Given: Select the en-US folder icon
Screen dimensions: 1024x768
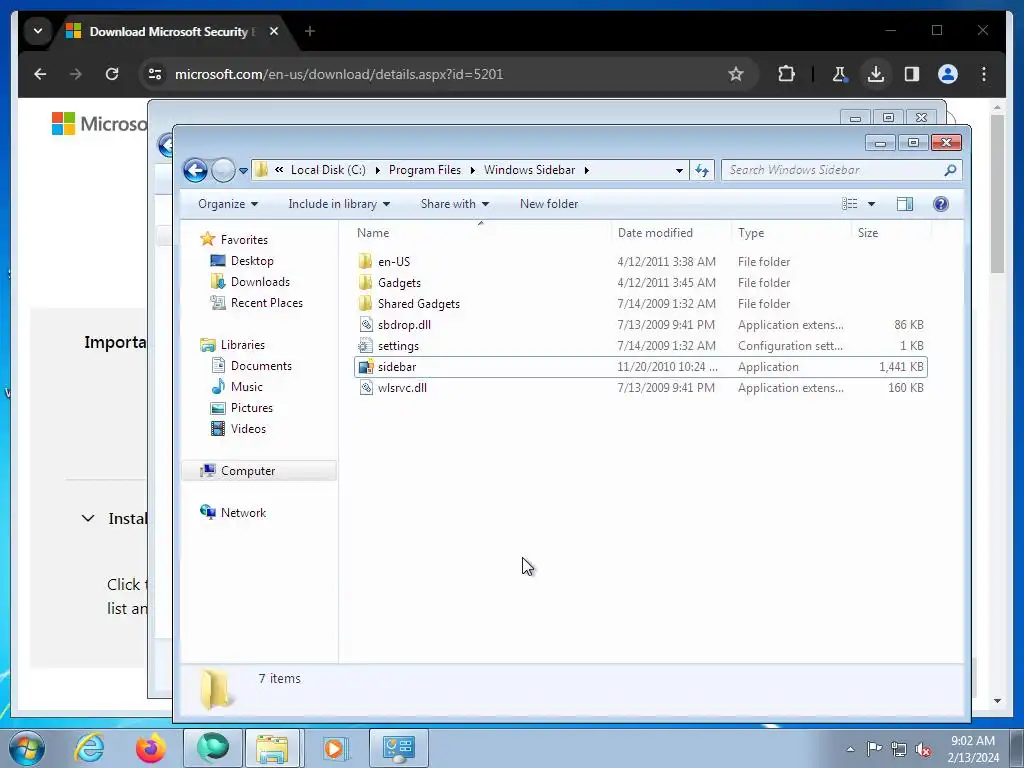Looking at the screenshot, I should tap(366, 262).
